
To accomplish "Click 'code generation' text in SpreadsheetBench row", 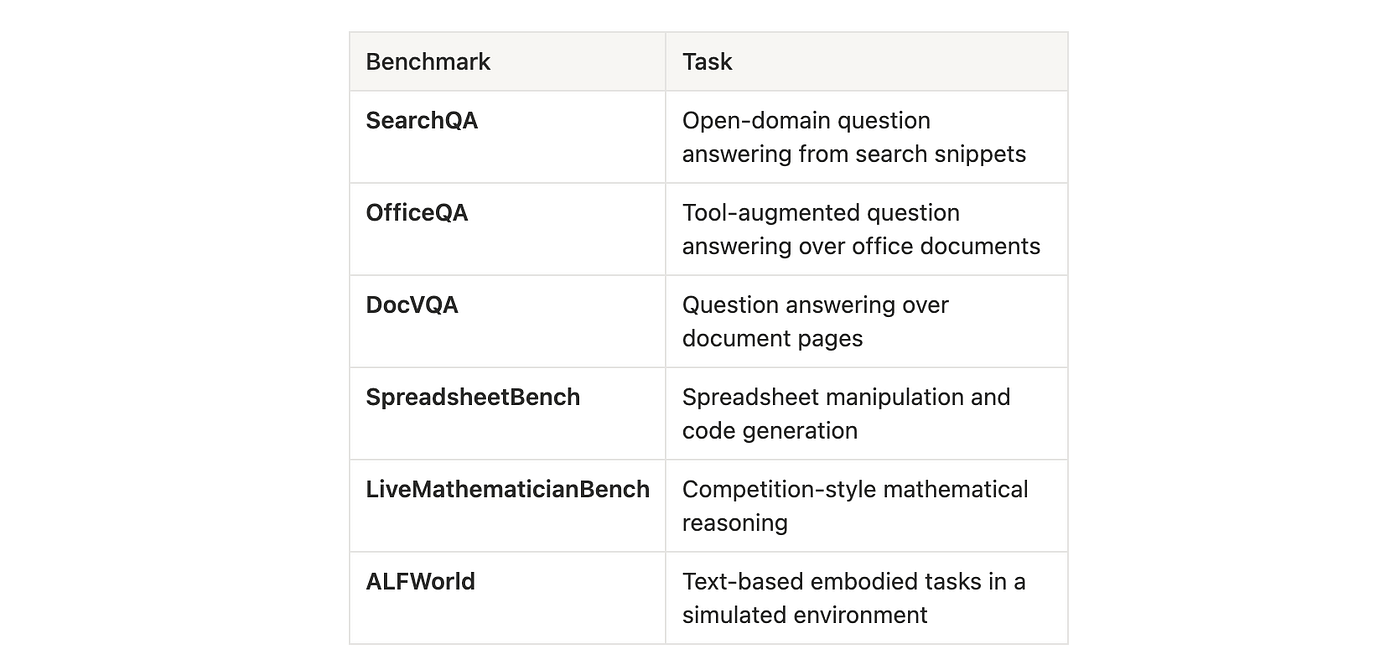I will click(x=770, y=430).
